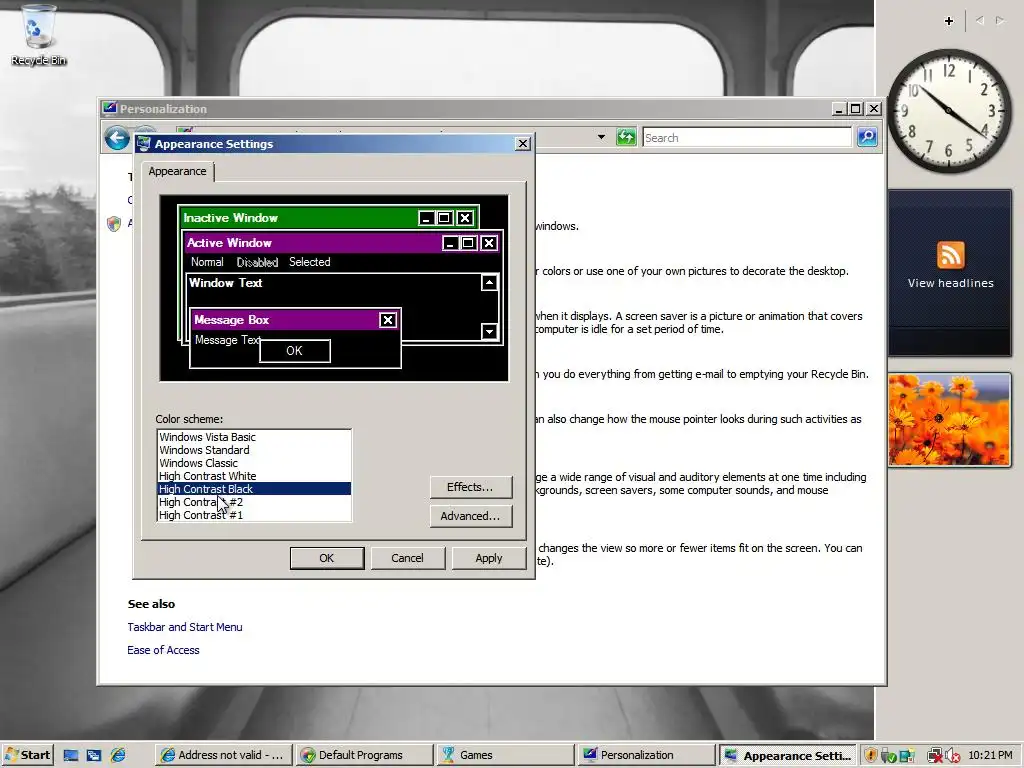Open Ease of Access link

coord(163,650)
